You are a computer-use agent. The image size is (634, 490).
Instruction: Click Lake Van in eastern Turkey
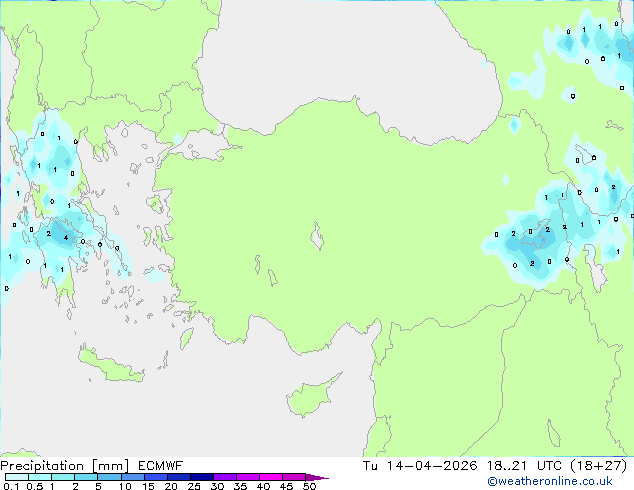pos(536,236)
